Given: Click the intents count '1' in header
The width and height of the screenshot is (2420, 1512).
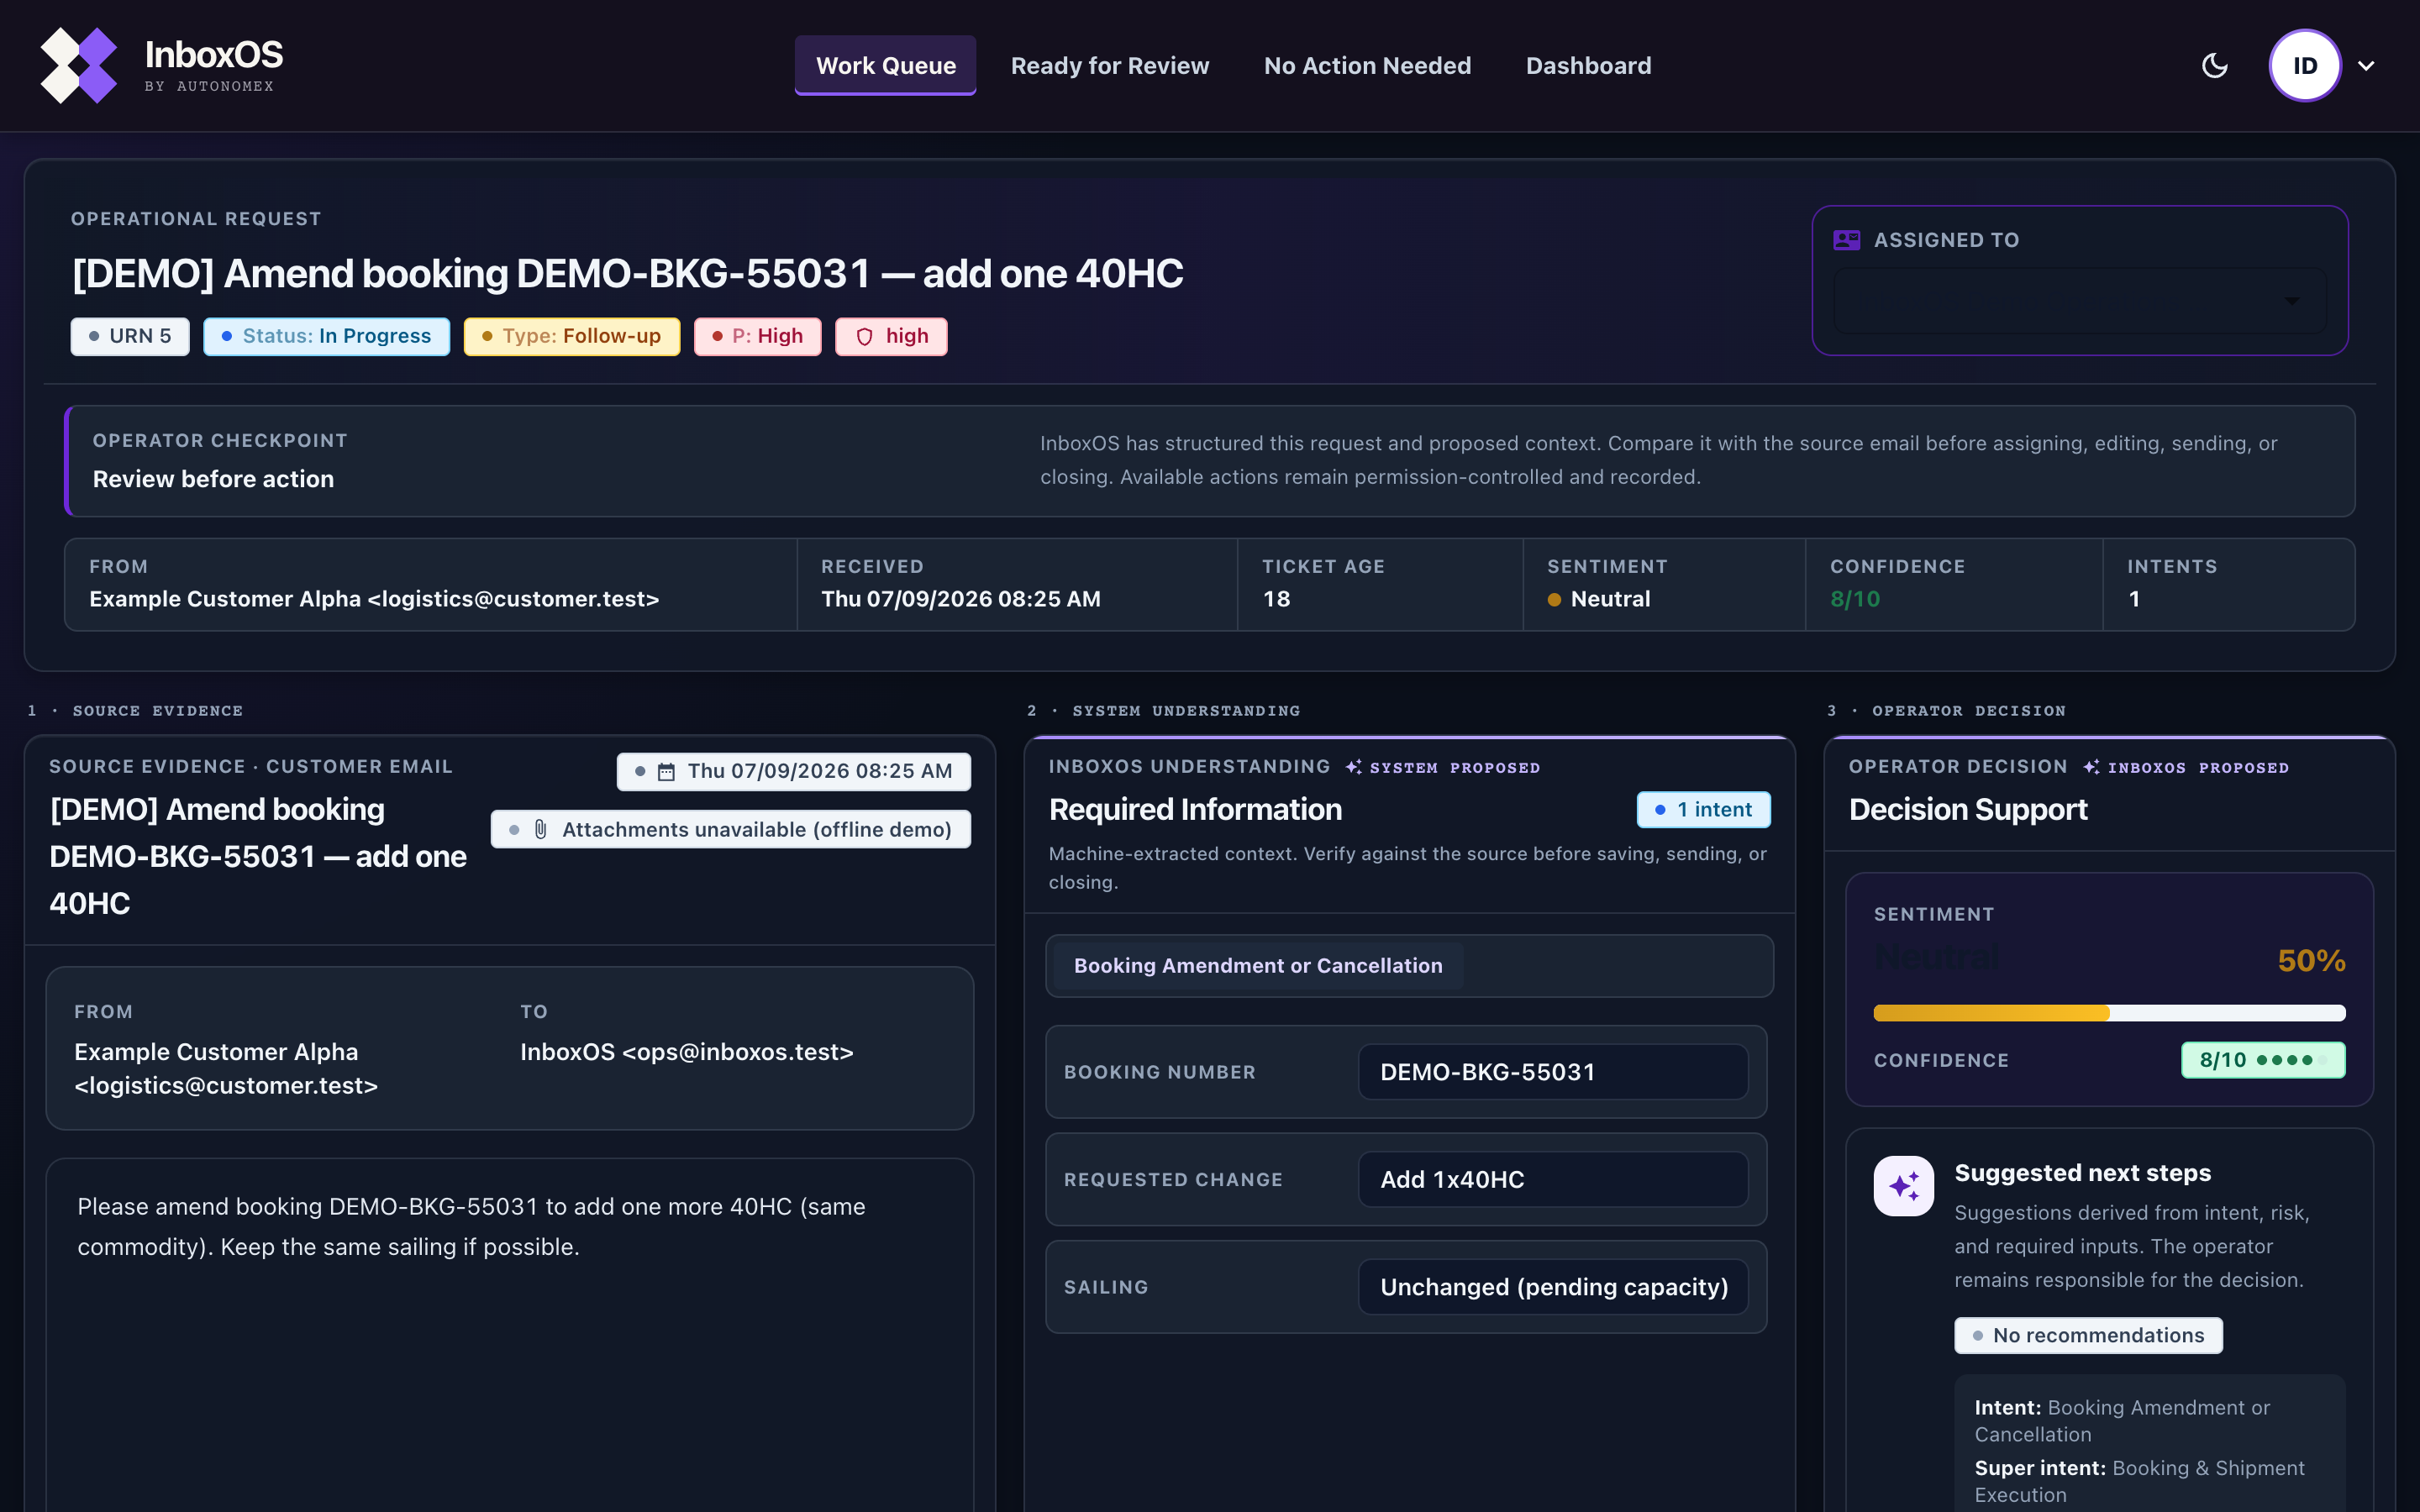Looking at the screenshot, I should point(2134,599).
